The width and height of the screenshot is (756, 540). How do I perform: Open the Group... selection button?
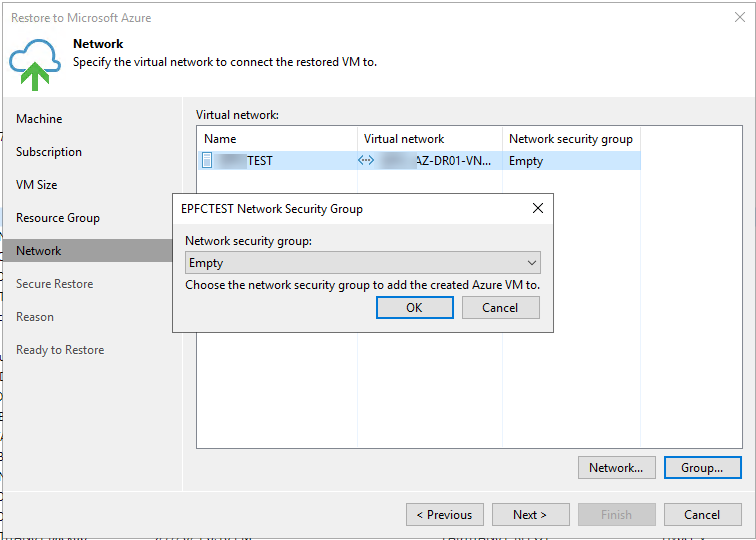pos(702,468)
